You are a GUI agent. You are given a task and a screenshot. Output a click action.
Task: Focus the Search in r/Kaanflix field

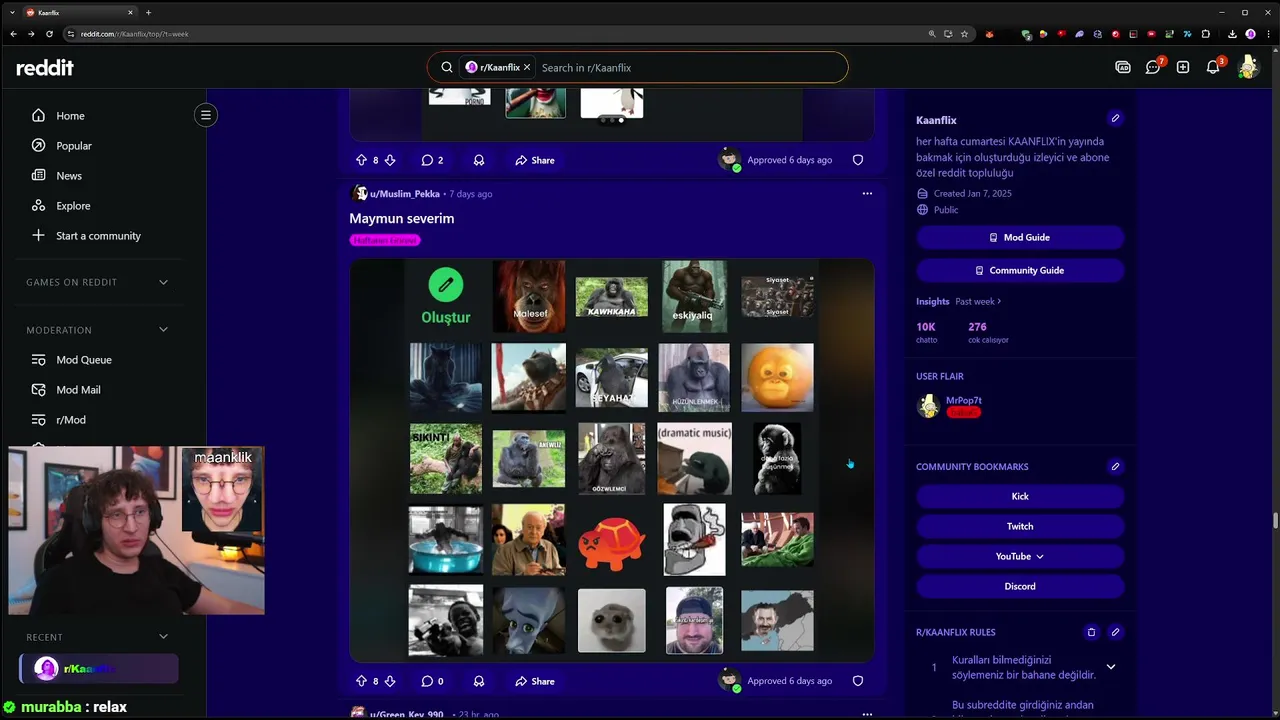[690, 68]
